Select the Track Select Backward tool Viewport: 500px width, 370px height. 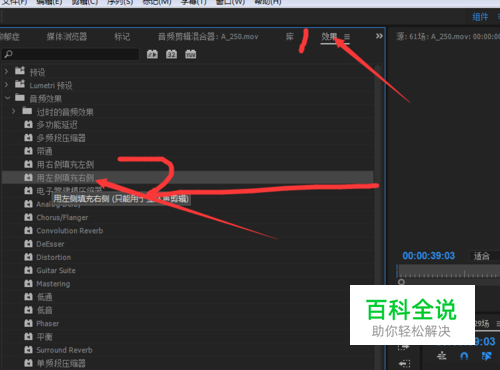pyautogui.click(x=404, y=363)
